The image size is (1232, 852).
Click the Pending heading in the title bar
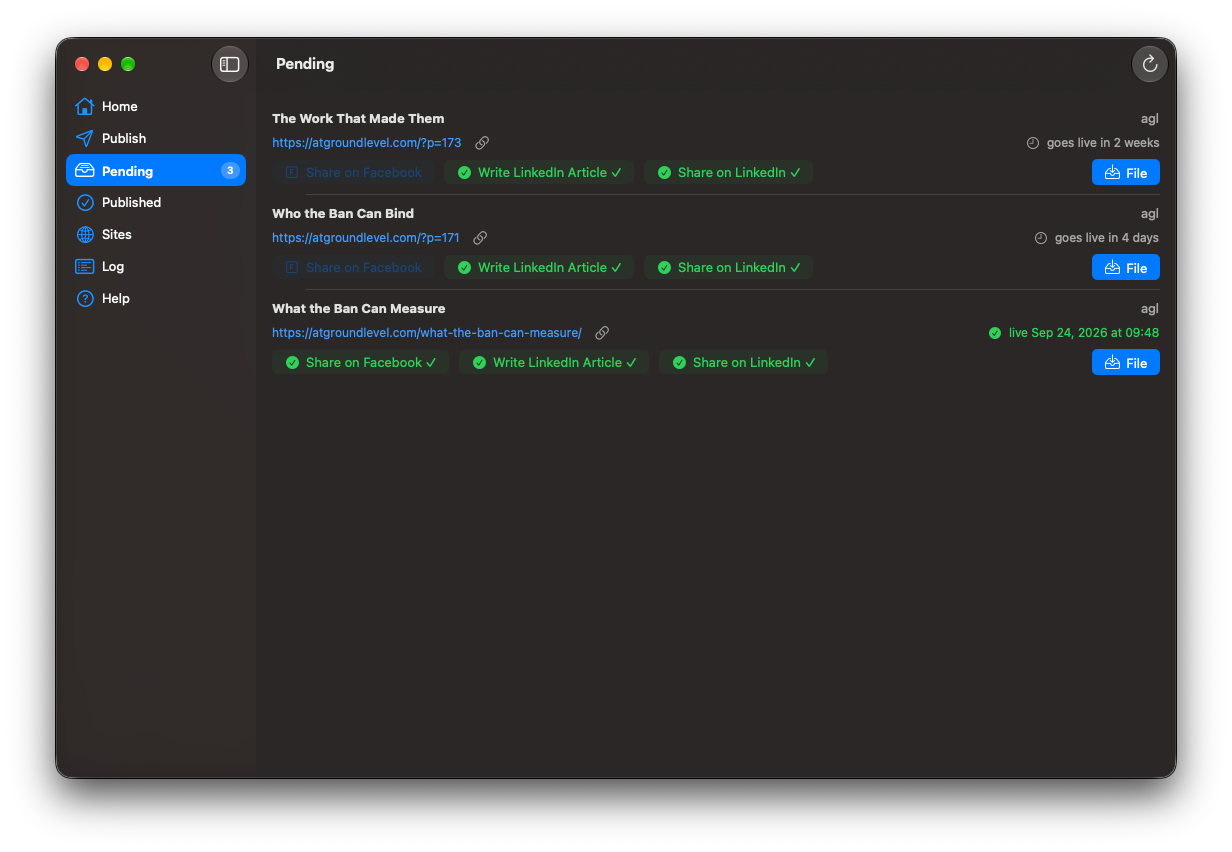point(305,64)
